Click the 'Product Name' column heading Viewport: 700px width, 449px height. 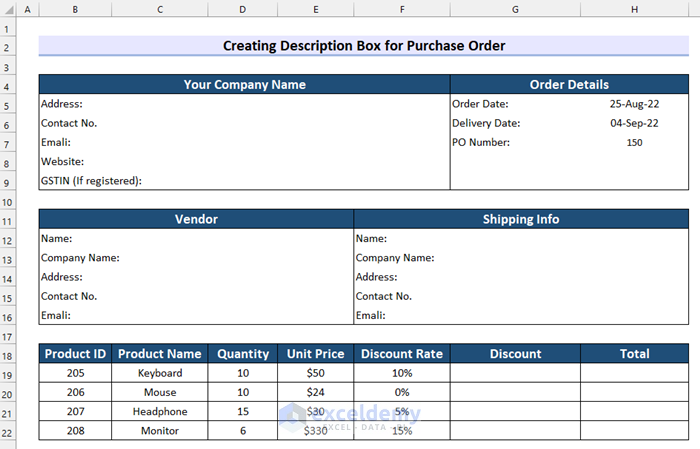click(160, 353)
